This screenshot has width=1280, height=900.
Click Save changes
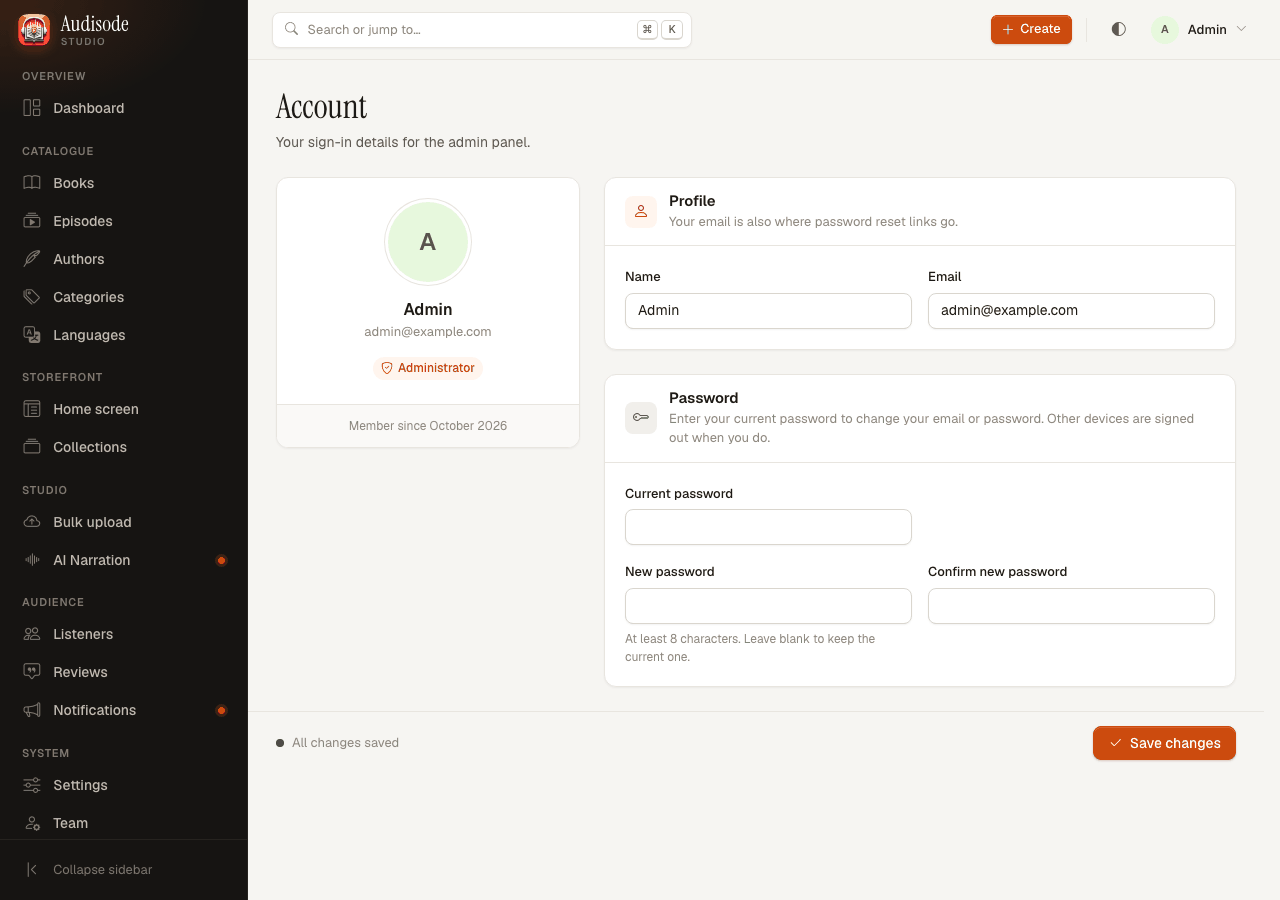click(1164, 743)
